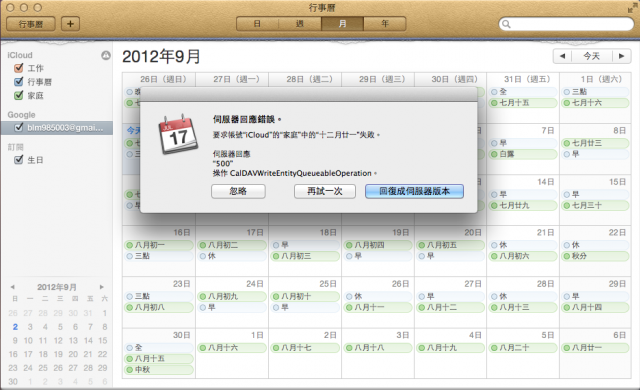The height and width of the screenshot is (390, 640).
Task: Select the 月 month view tab
Action: (x=342, y=24)
